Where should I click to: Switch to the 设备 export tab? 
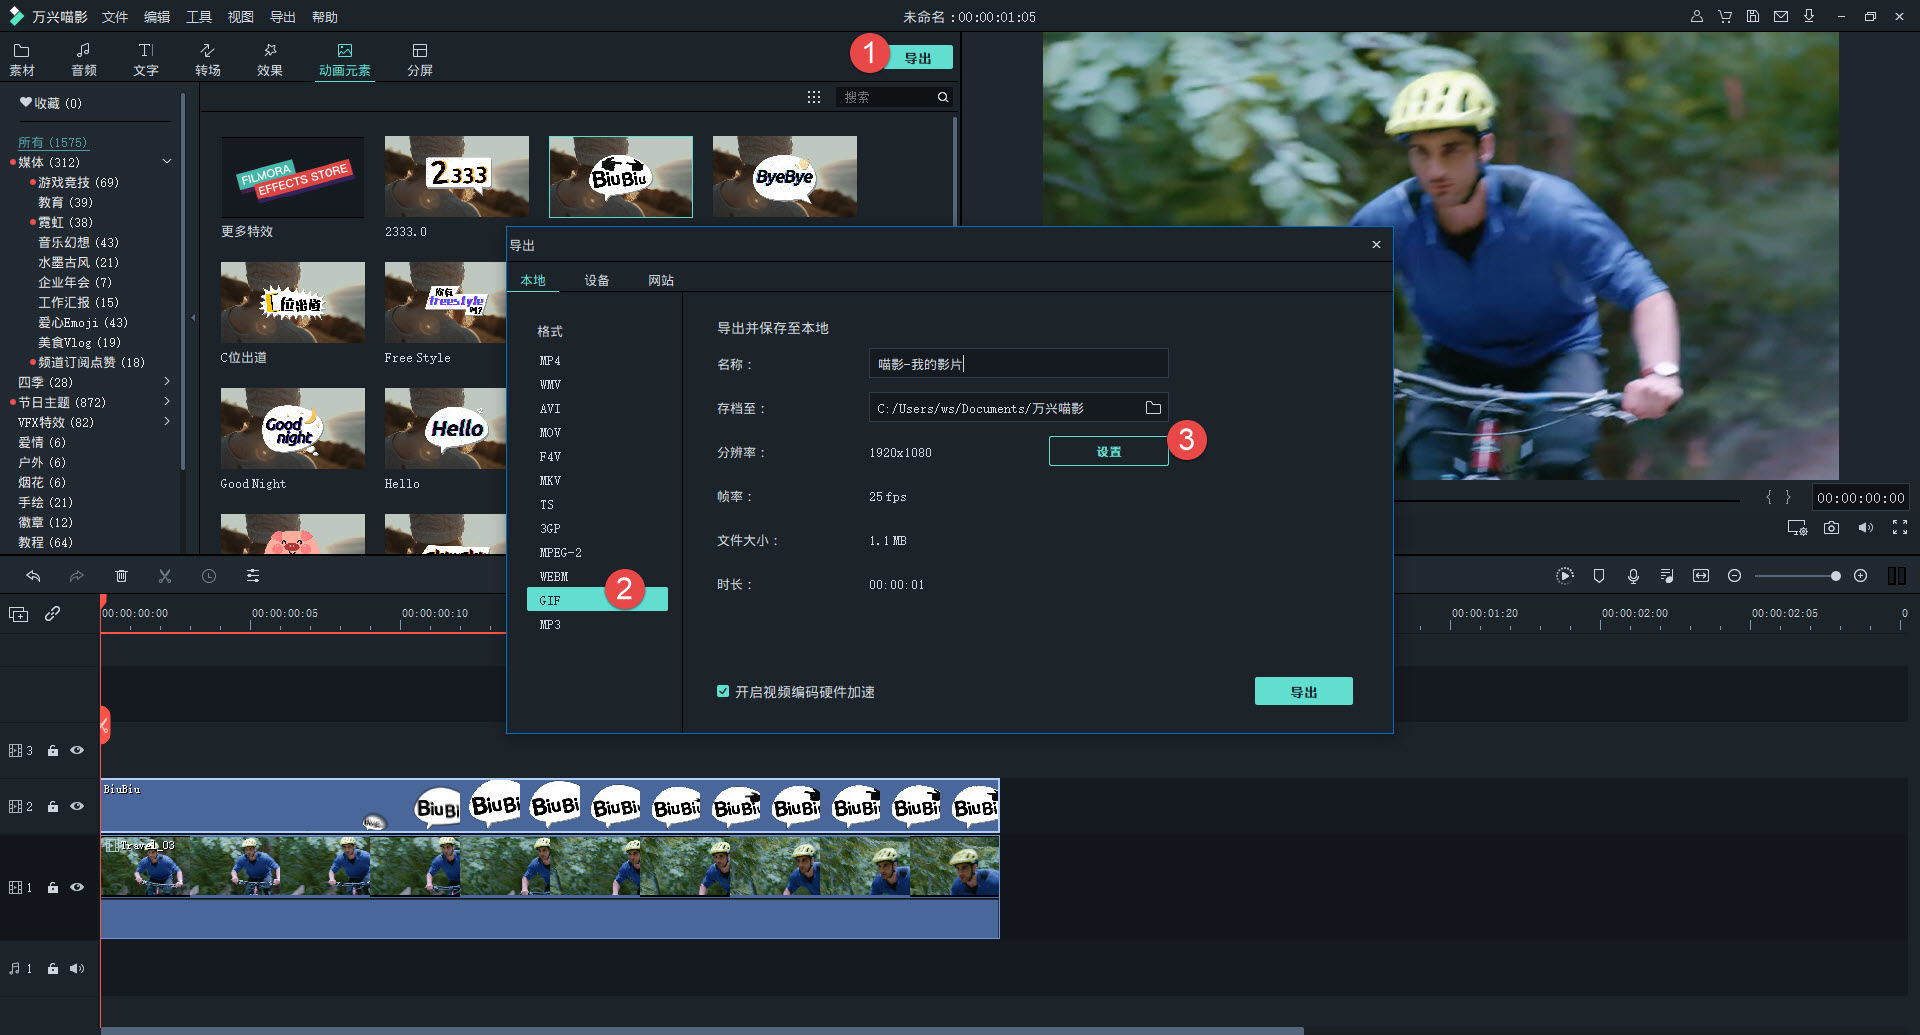(x=597, y=281)
